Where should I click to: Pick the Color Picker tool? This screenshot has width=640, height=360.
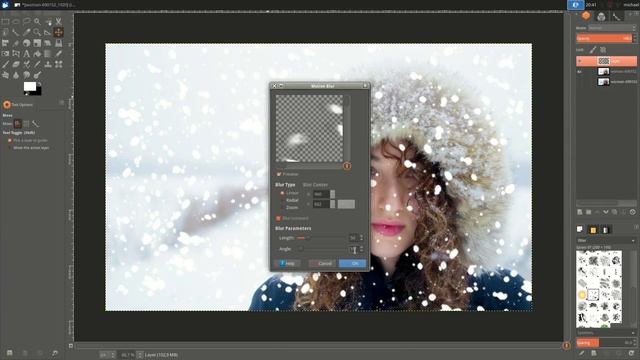click(x=27, y=32)
